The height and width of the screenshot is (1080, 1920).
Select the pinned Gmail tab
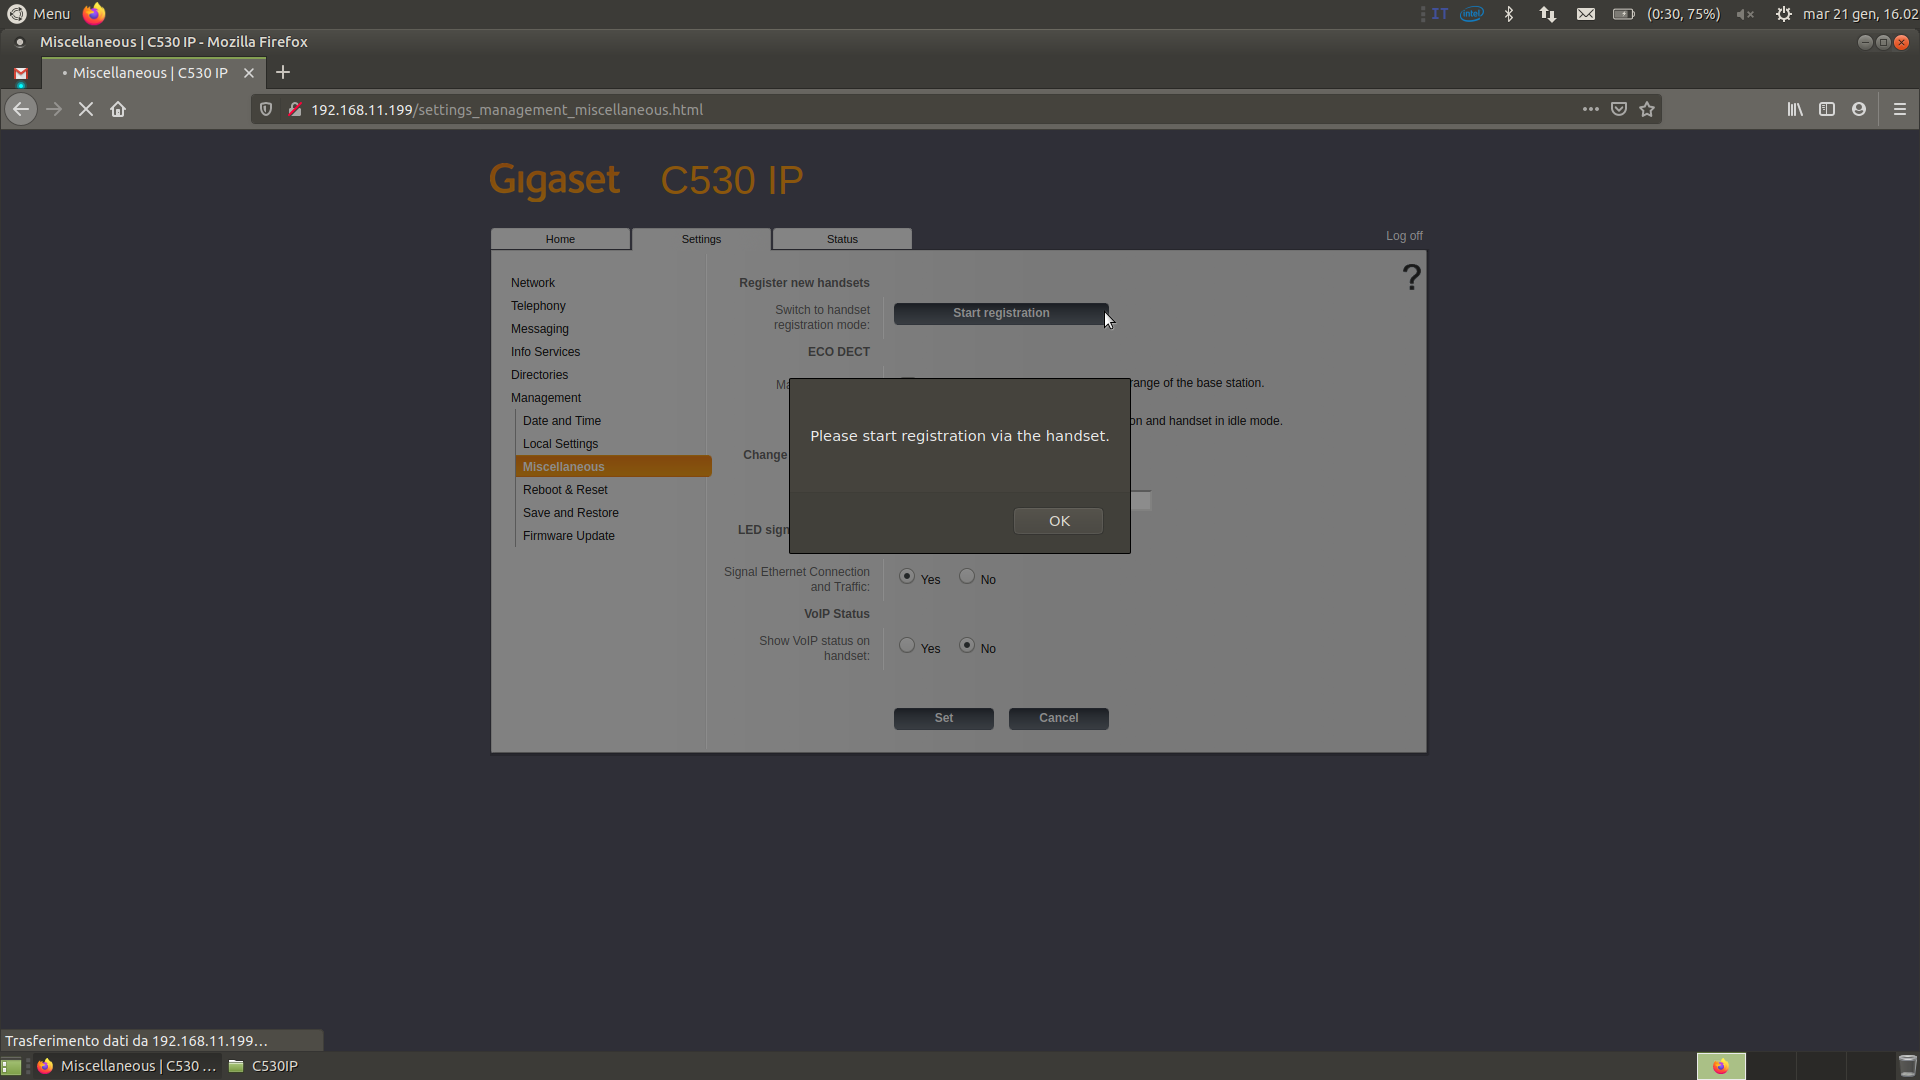point(21,73)
